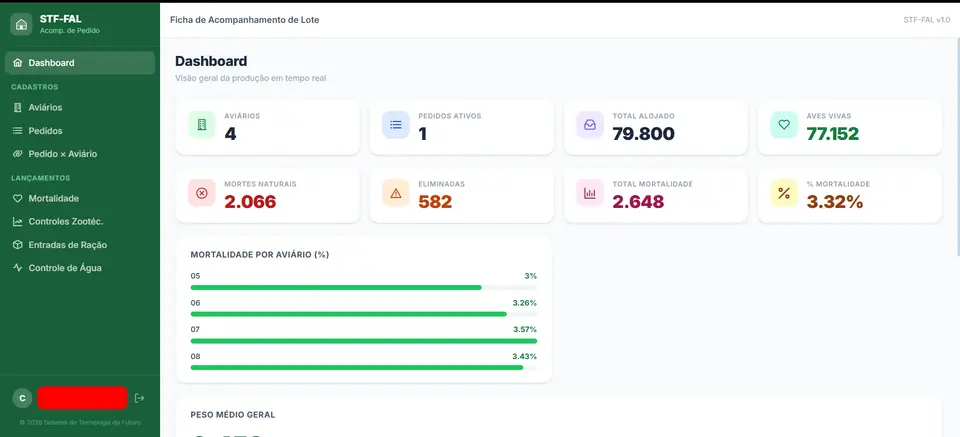960x437 pixels.
Task: Click the Mortes Naturais circled-X icon
Action: 201,193
